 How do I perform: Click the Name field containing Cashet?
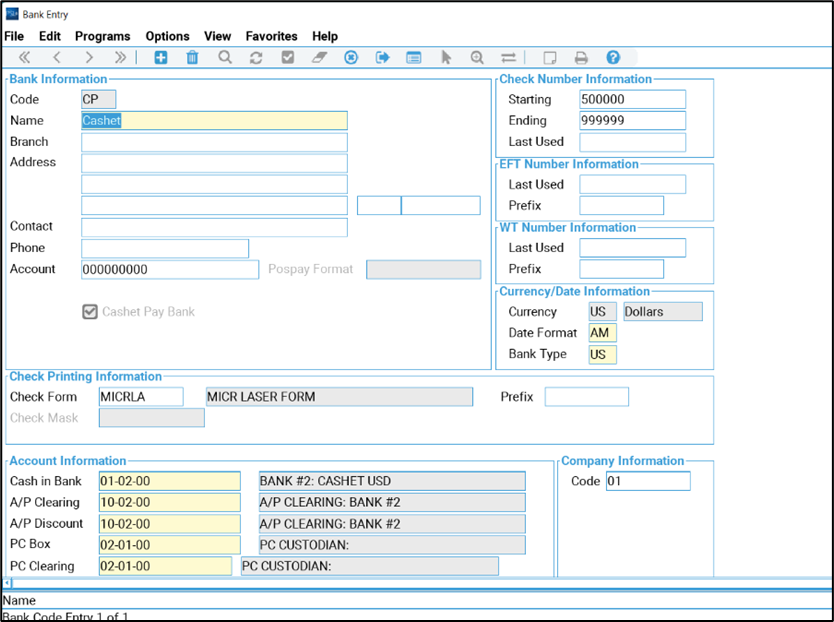point(214,121)
